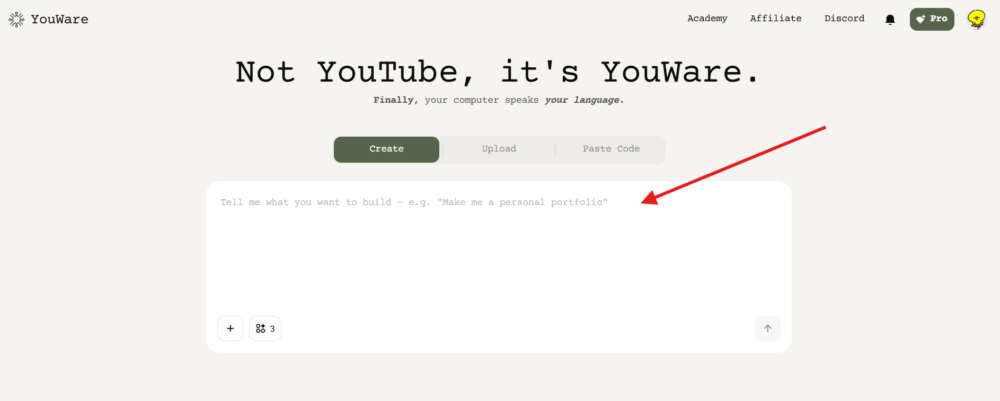Click the YouWare brand name text

[x=59, y=20]
